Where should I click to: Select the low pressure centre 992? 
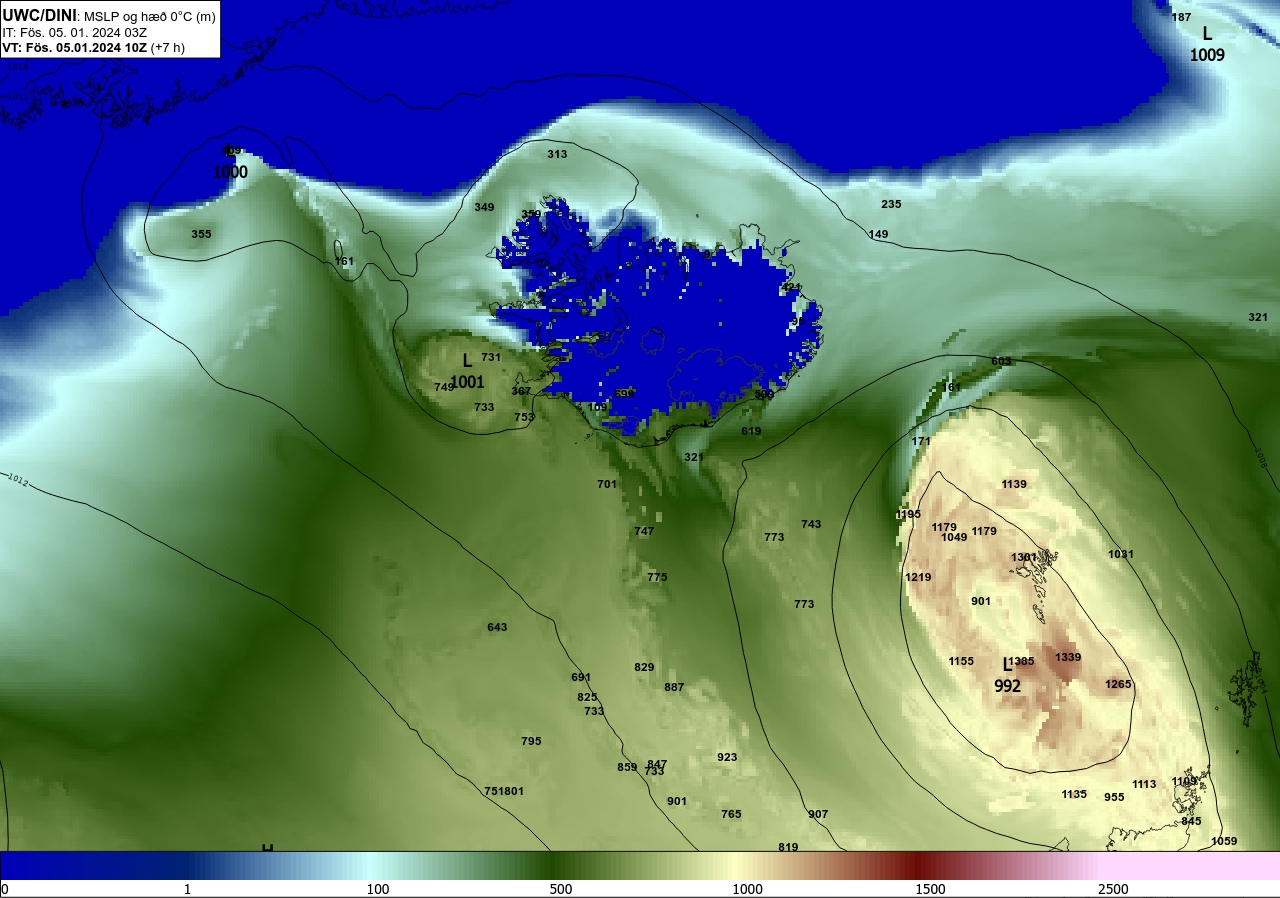tap(1007, 686)
